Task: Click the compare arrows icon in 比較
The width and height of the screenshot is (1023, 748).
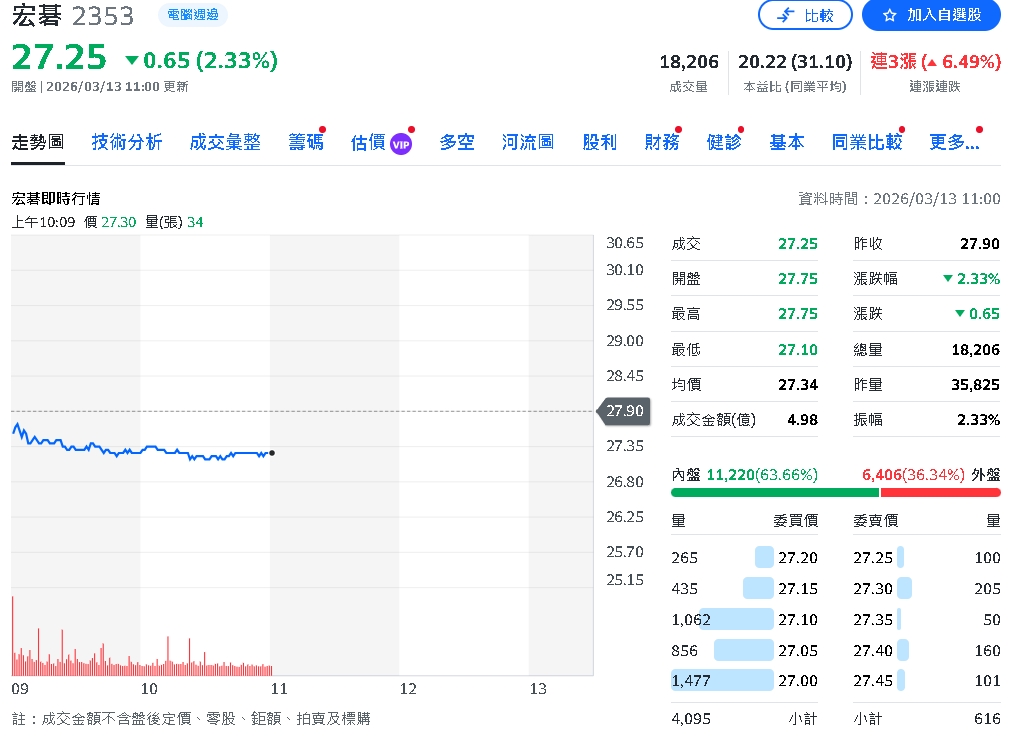Action: click(x=787, y=15)
